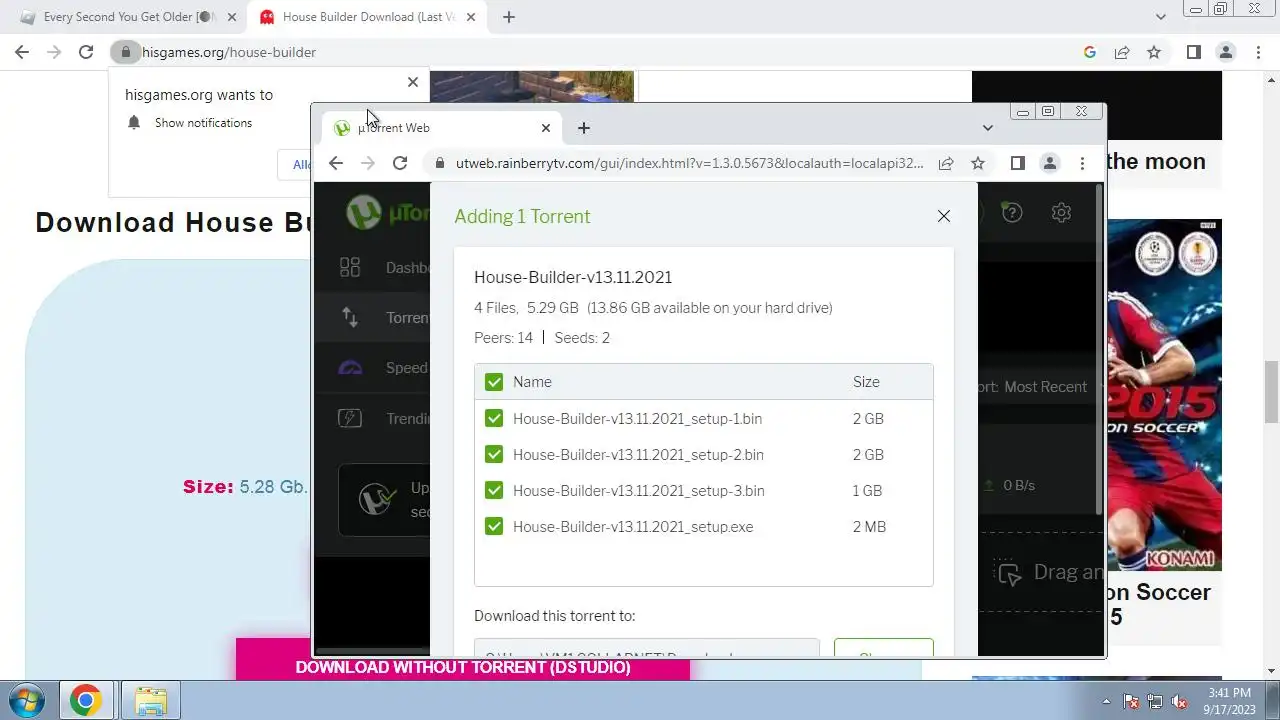The width and height of the screenshot is (1280, 720).
Task: Open profile in main Chrome window
Action: [x=1226, y=52]
